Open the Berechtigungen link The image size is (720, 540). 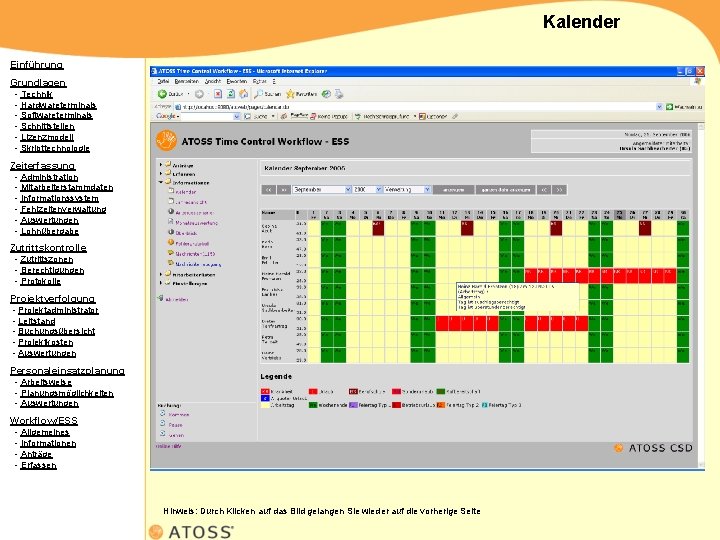(52, 270)
